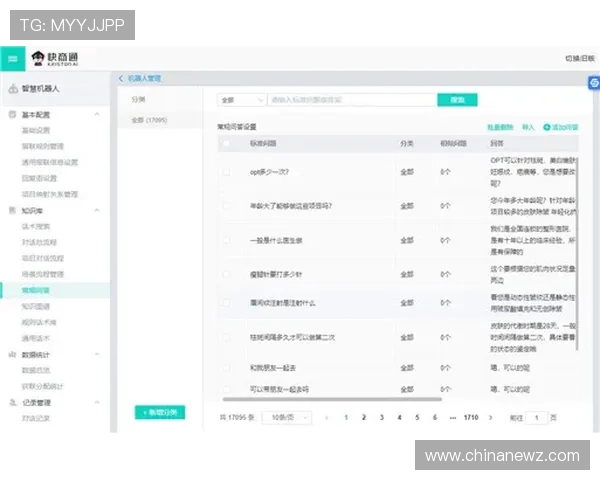Open 基础设置 in the sidebar
The width and height of the screenshot is (600, 480).
(x=36, y=131)
